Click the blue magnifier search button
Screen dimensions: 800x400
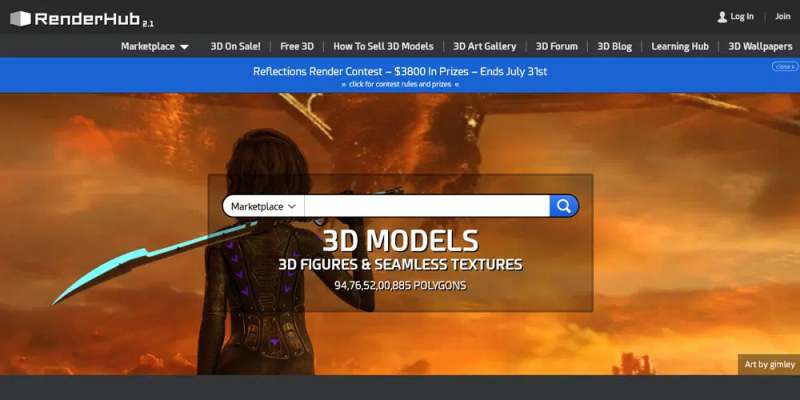click(x=564, y=206)
